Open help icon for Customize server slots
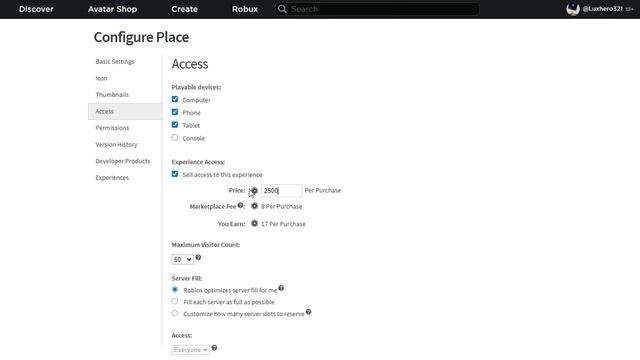The width and height of the screenshot is (640, 360). (309, 312)
